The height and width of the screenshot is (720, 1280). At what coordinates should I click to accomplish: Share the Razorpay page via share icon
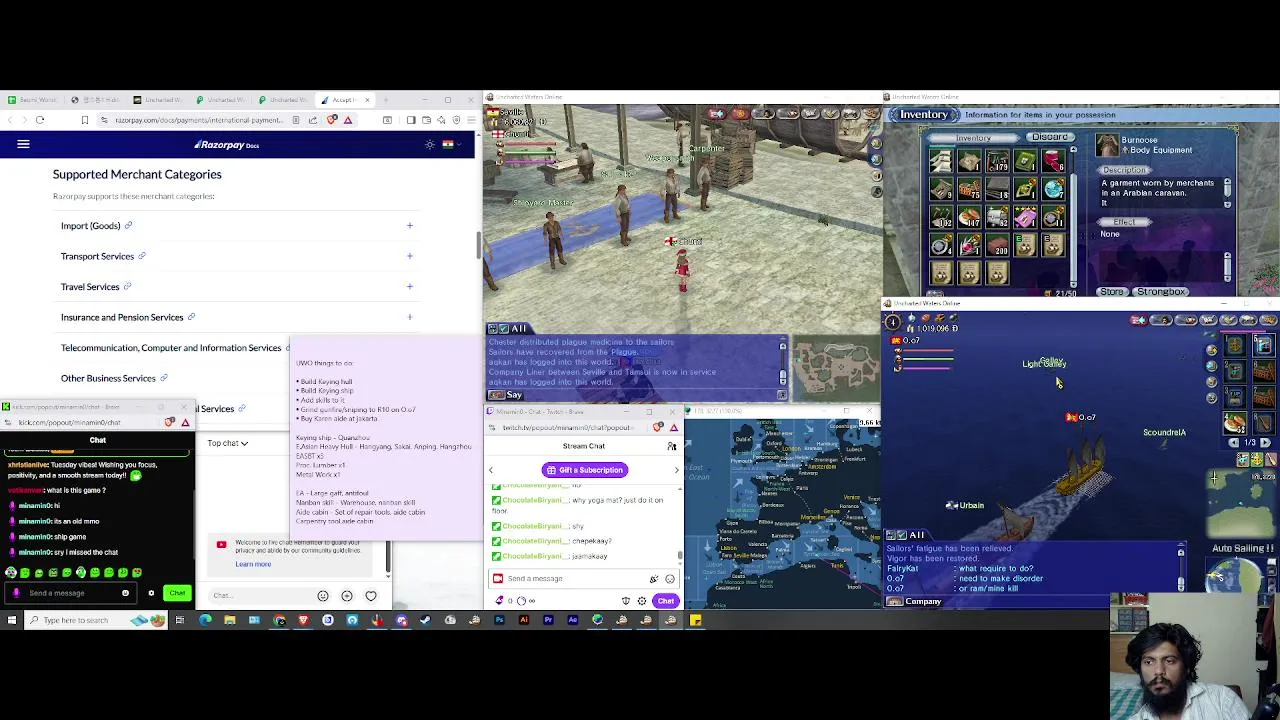tap(313, 120)
